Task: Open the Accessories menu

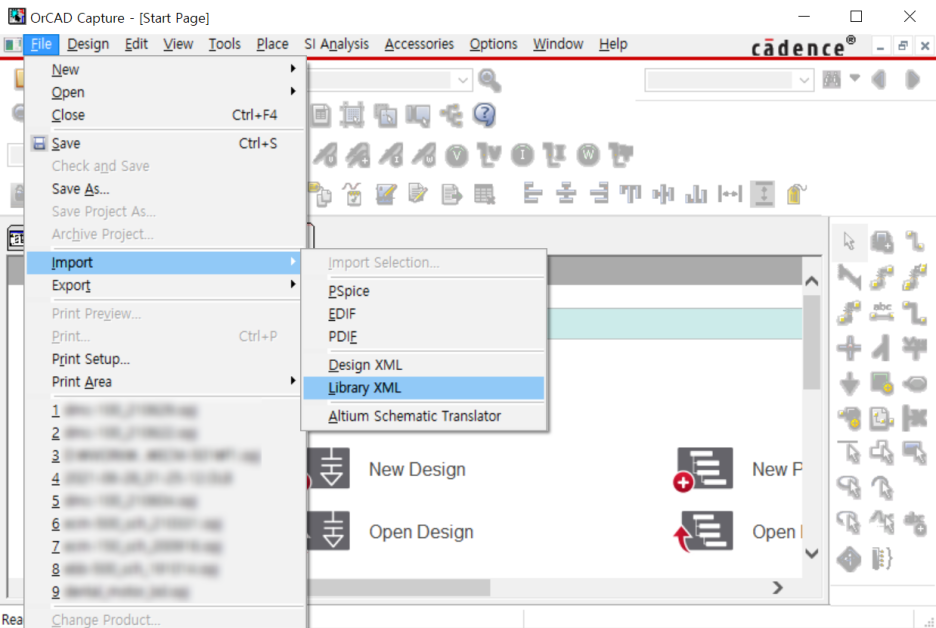Action: (x=419, y=44)
